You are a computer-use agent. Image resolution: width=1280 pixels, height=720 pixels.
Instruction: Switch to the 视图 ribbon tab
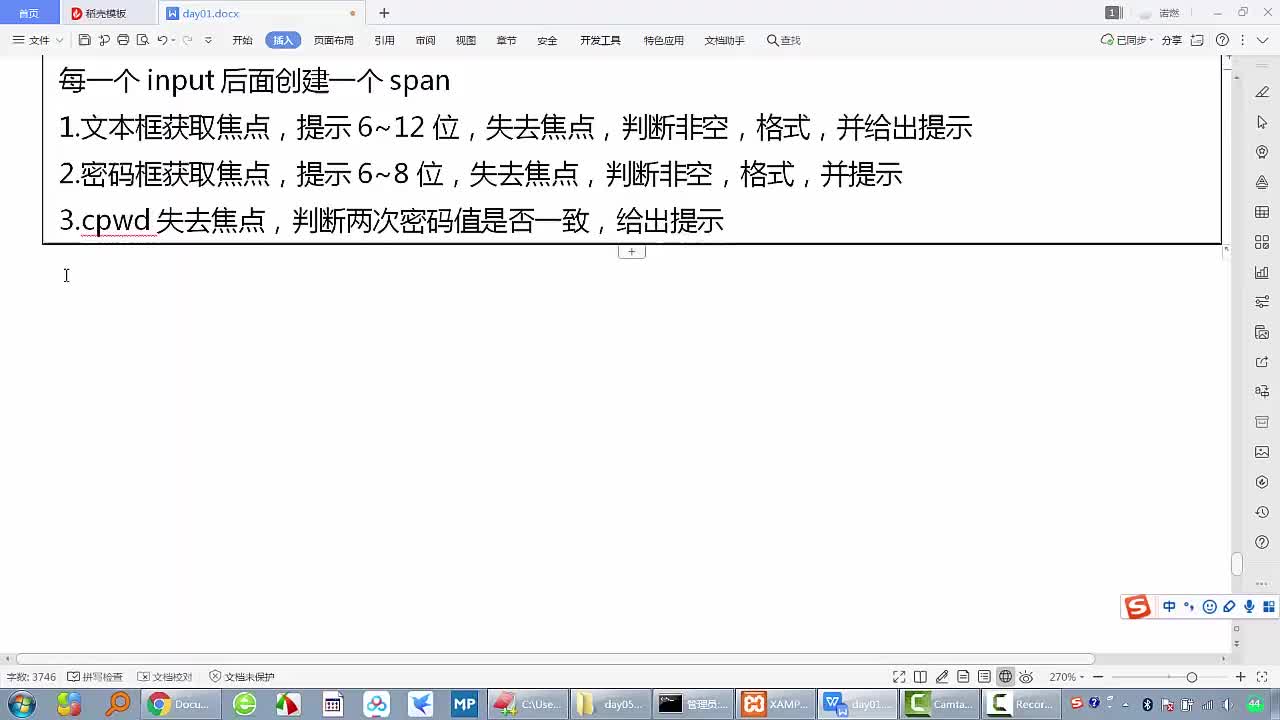[466, 40]
